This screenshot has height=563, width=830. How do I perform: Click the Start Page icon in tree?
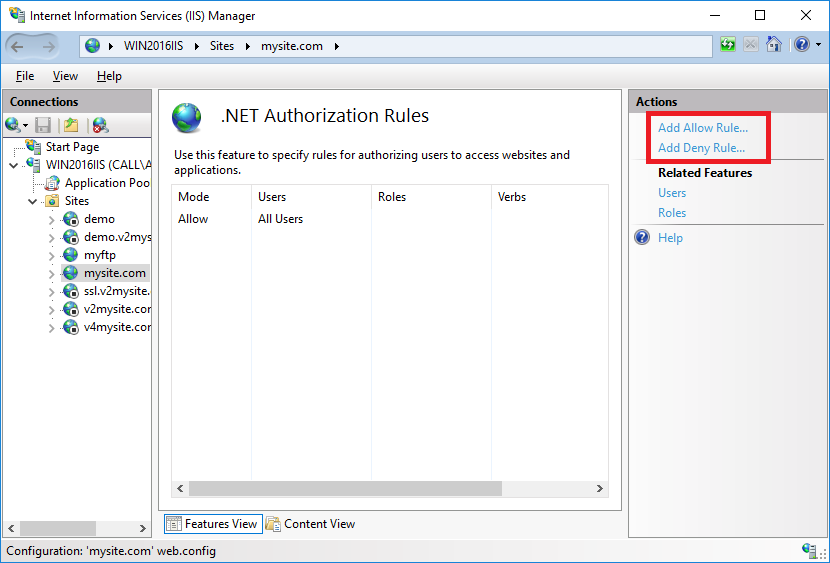pyautogui.click(x=33, y=147)
